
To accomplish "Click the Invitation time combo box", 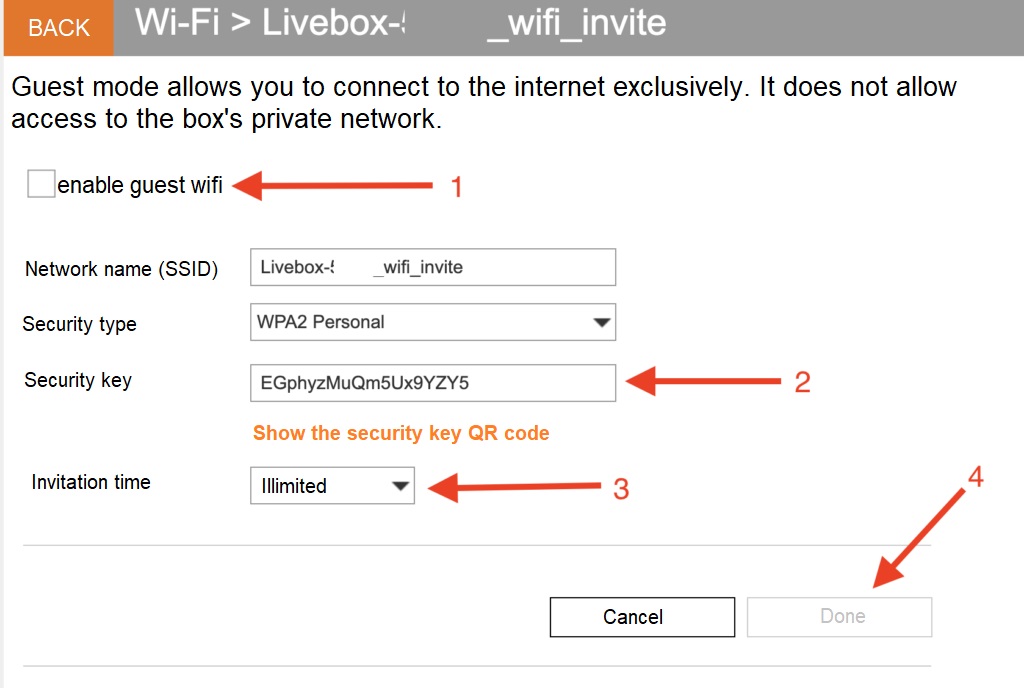I will point(330,486).
